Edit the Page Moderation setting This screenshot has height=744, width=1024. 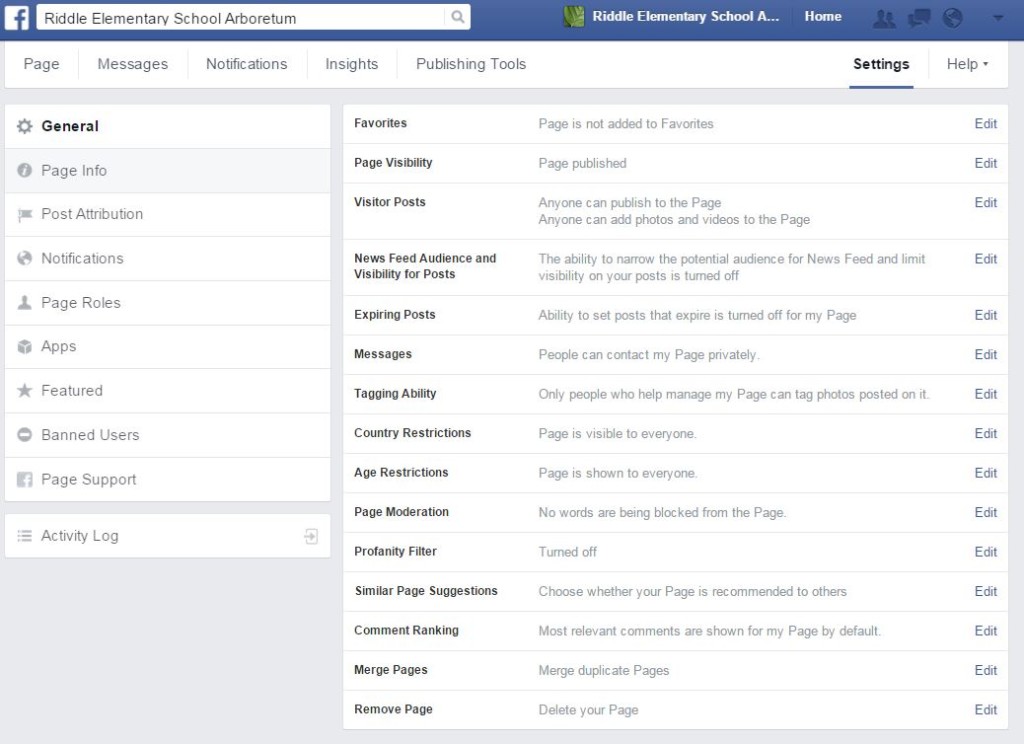pyautogui.click(x=985, y=512)
